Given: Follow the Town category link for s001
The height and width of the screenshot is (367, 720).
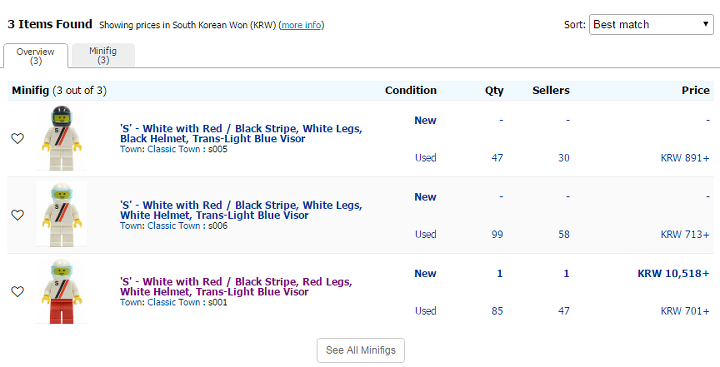Looking at the screenshot, I should point(131,302).
